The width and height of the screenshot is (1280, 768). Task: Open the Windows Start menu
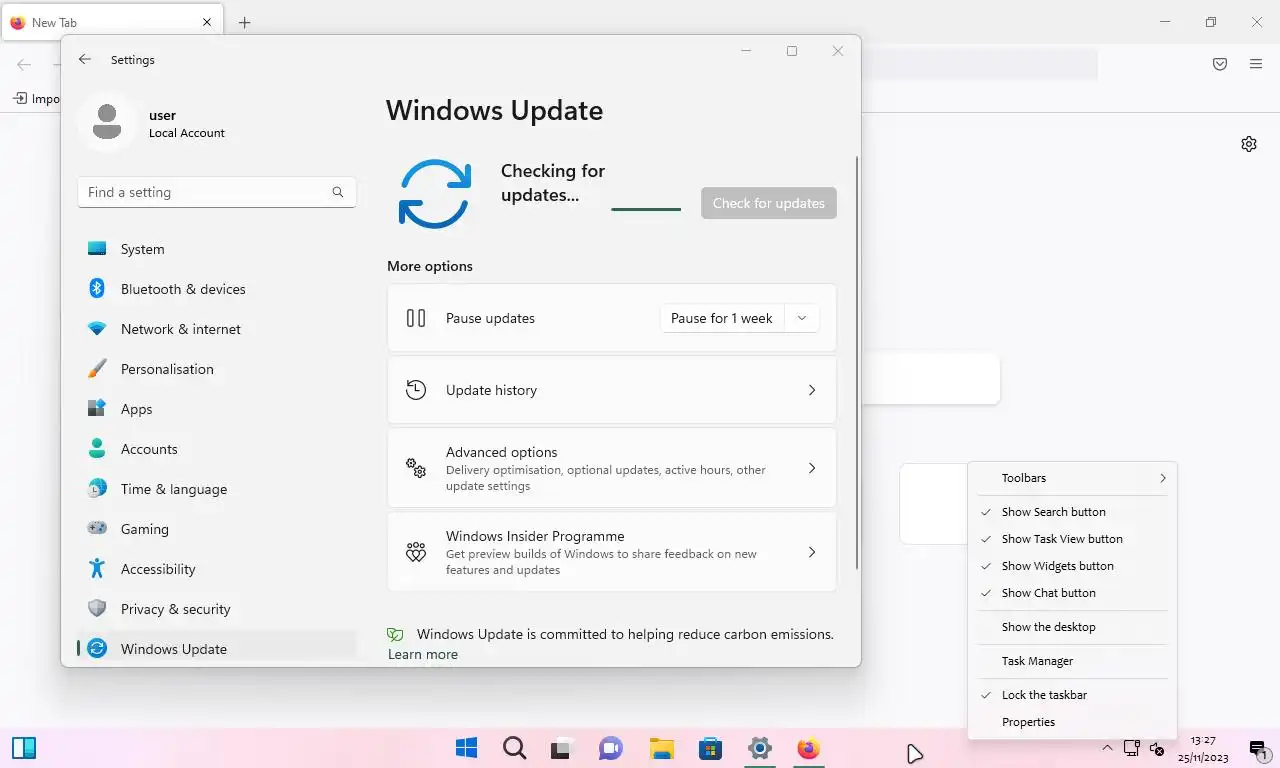(466, 748)
